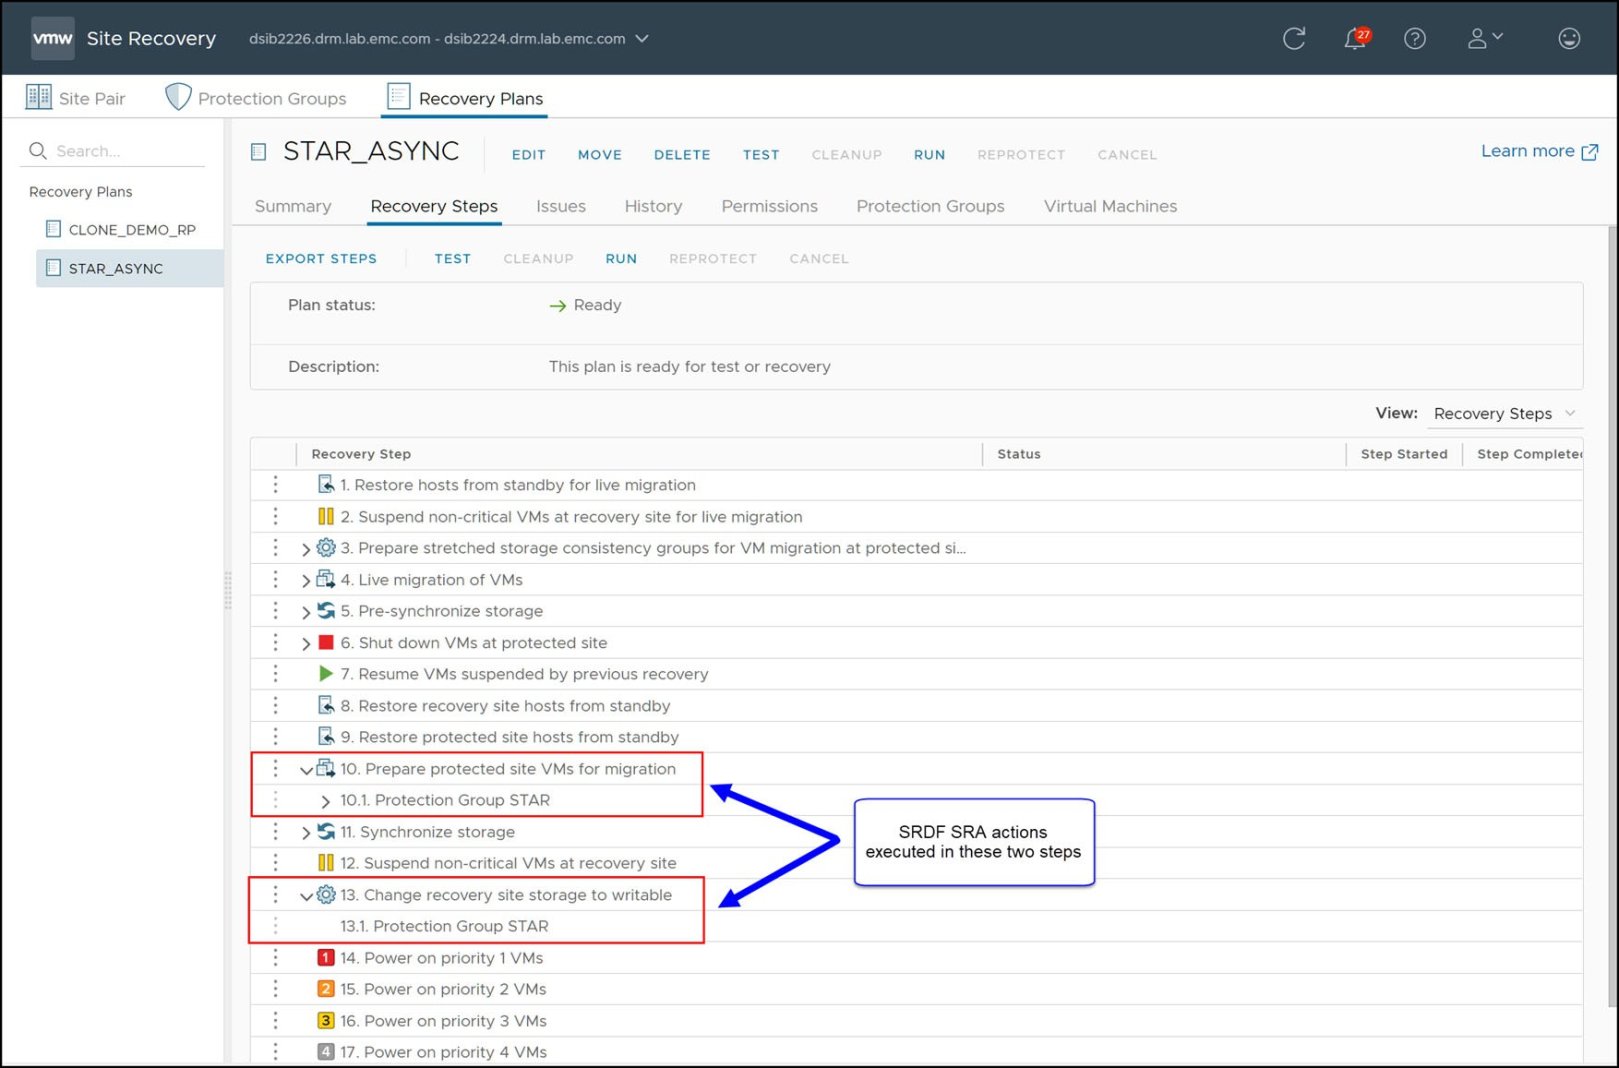
Task: Click the gear icon on step 3
Action: (326, 548)
